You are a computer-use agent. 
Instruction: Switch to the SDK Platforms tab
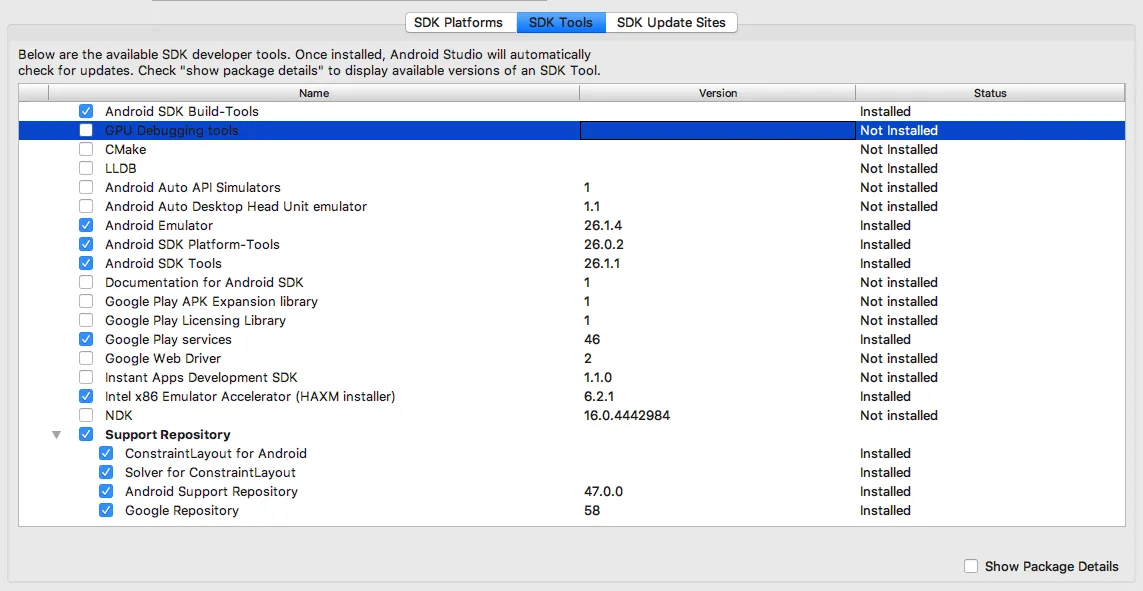pos(461,23)
